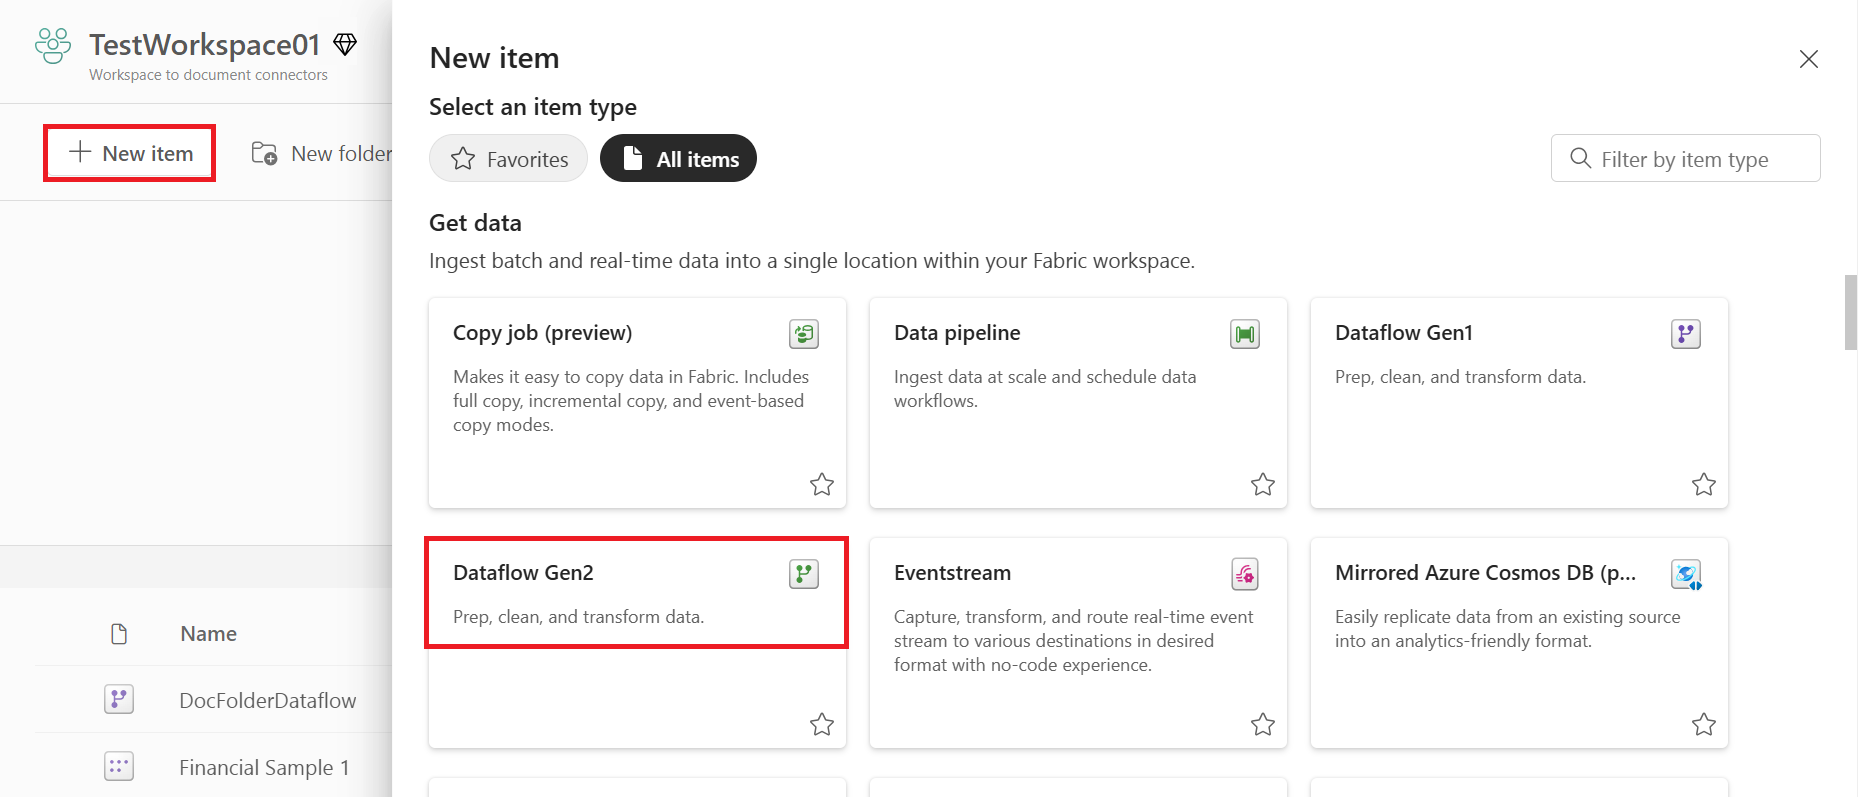Select the All items filter tab

[x=678, y=158]
